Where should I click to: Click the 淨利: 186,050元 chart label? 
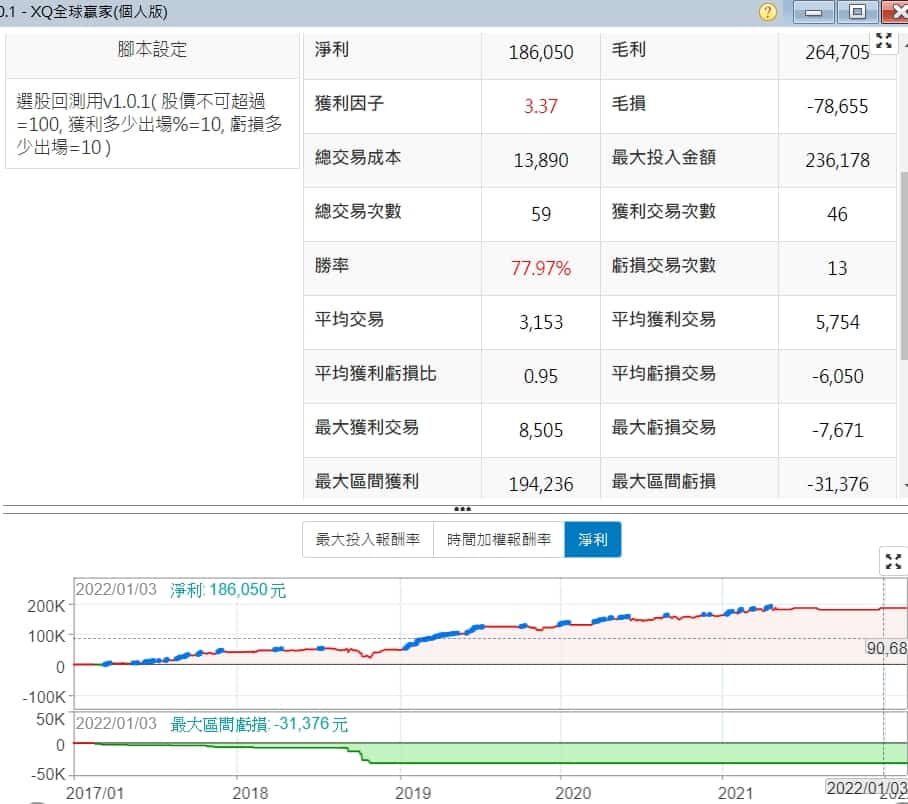[x=228, y=590]
